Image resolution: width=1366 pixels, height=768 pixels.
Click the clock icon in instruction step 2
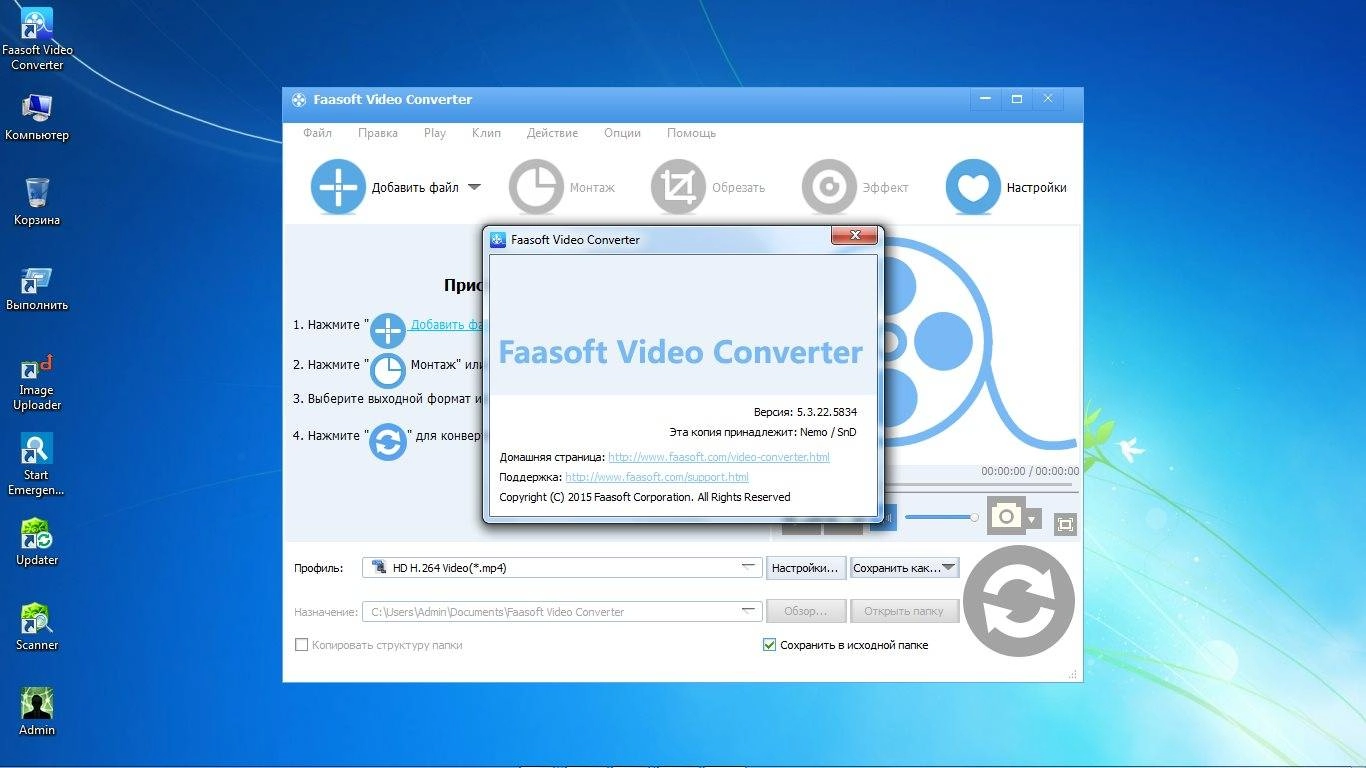(x=388, y=369)
